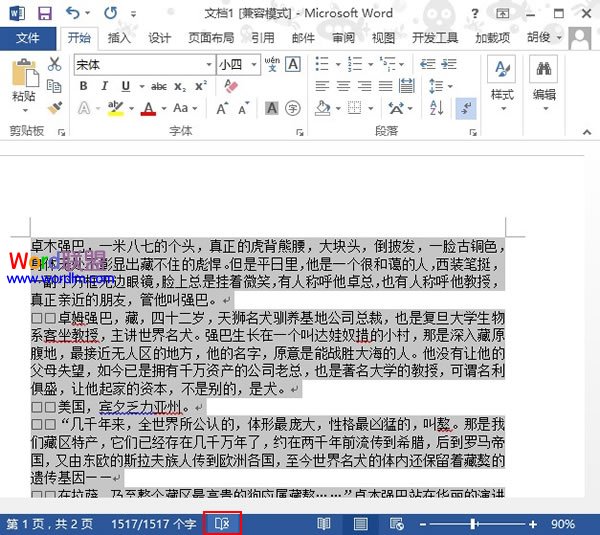
Task: Click the proofing errors icon in status bar
Action: [222, 523]
